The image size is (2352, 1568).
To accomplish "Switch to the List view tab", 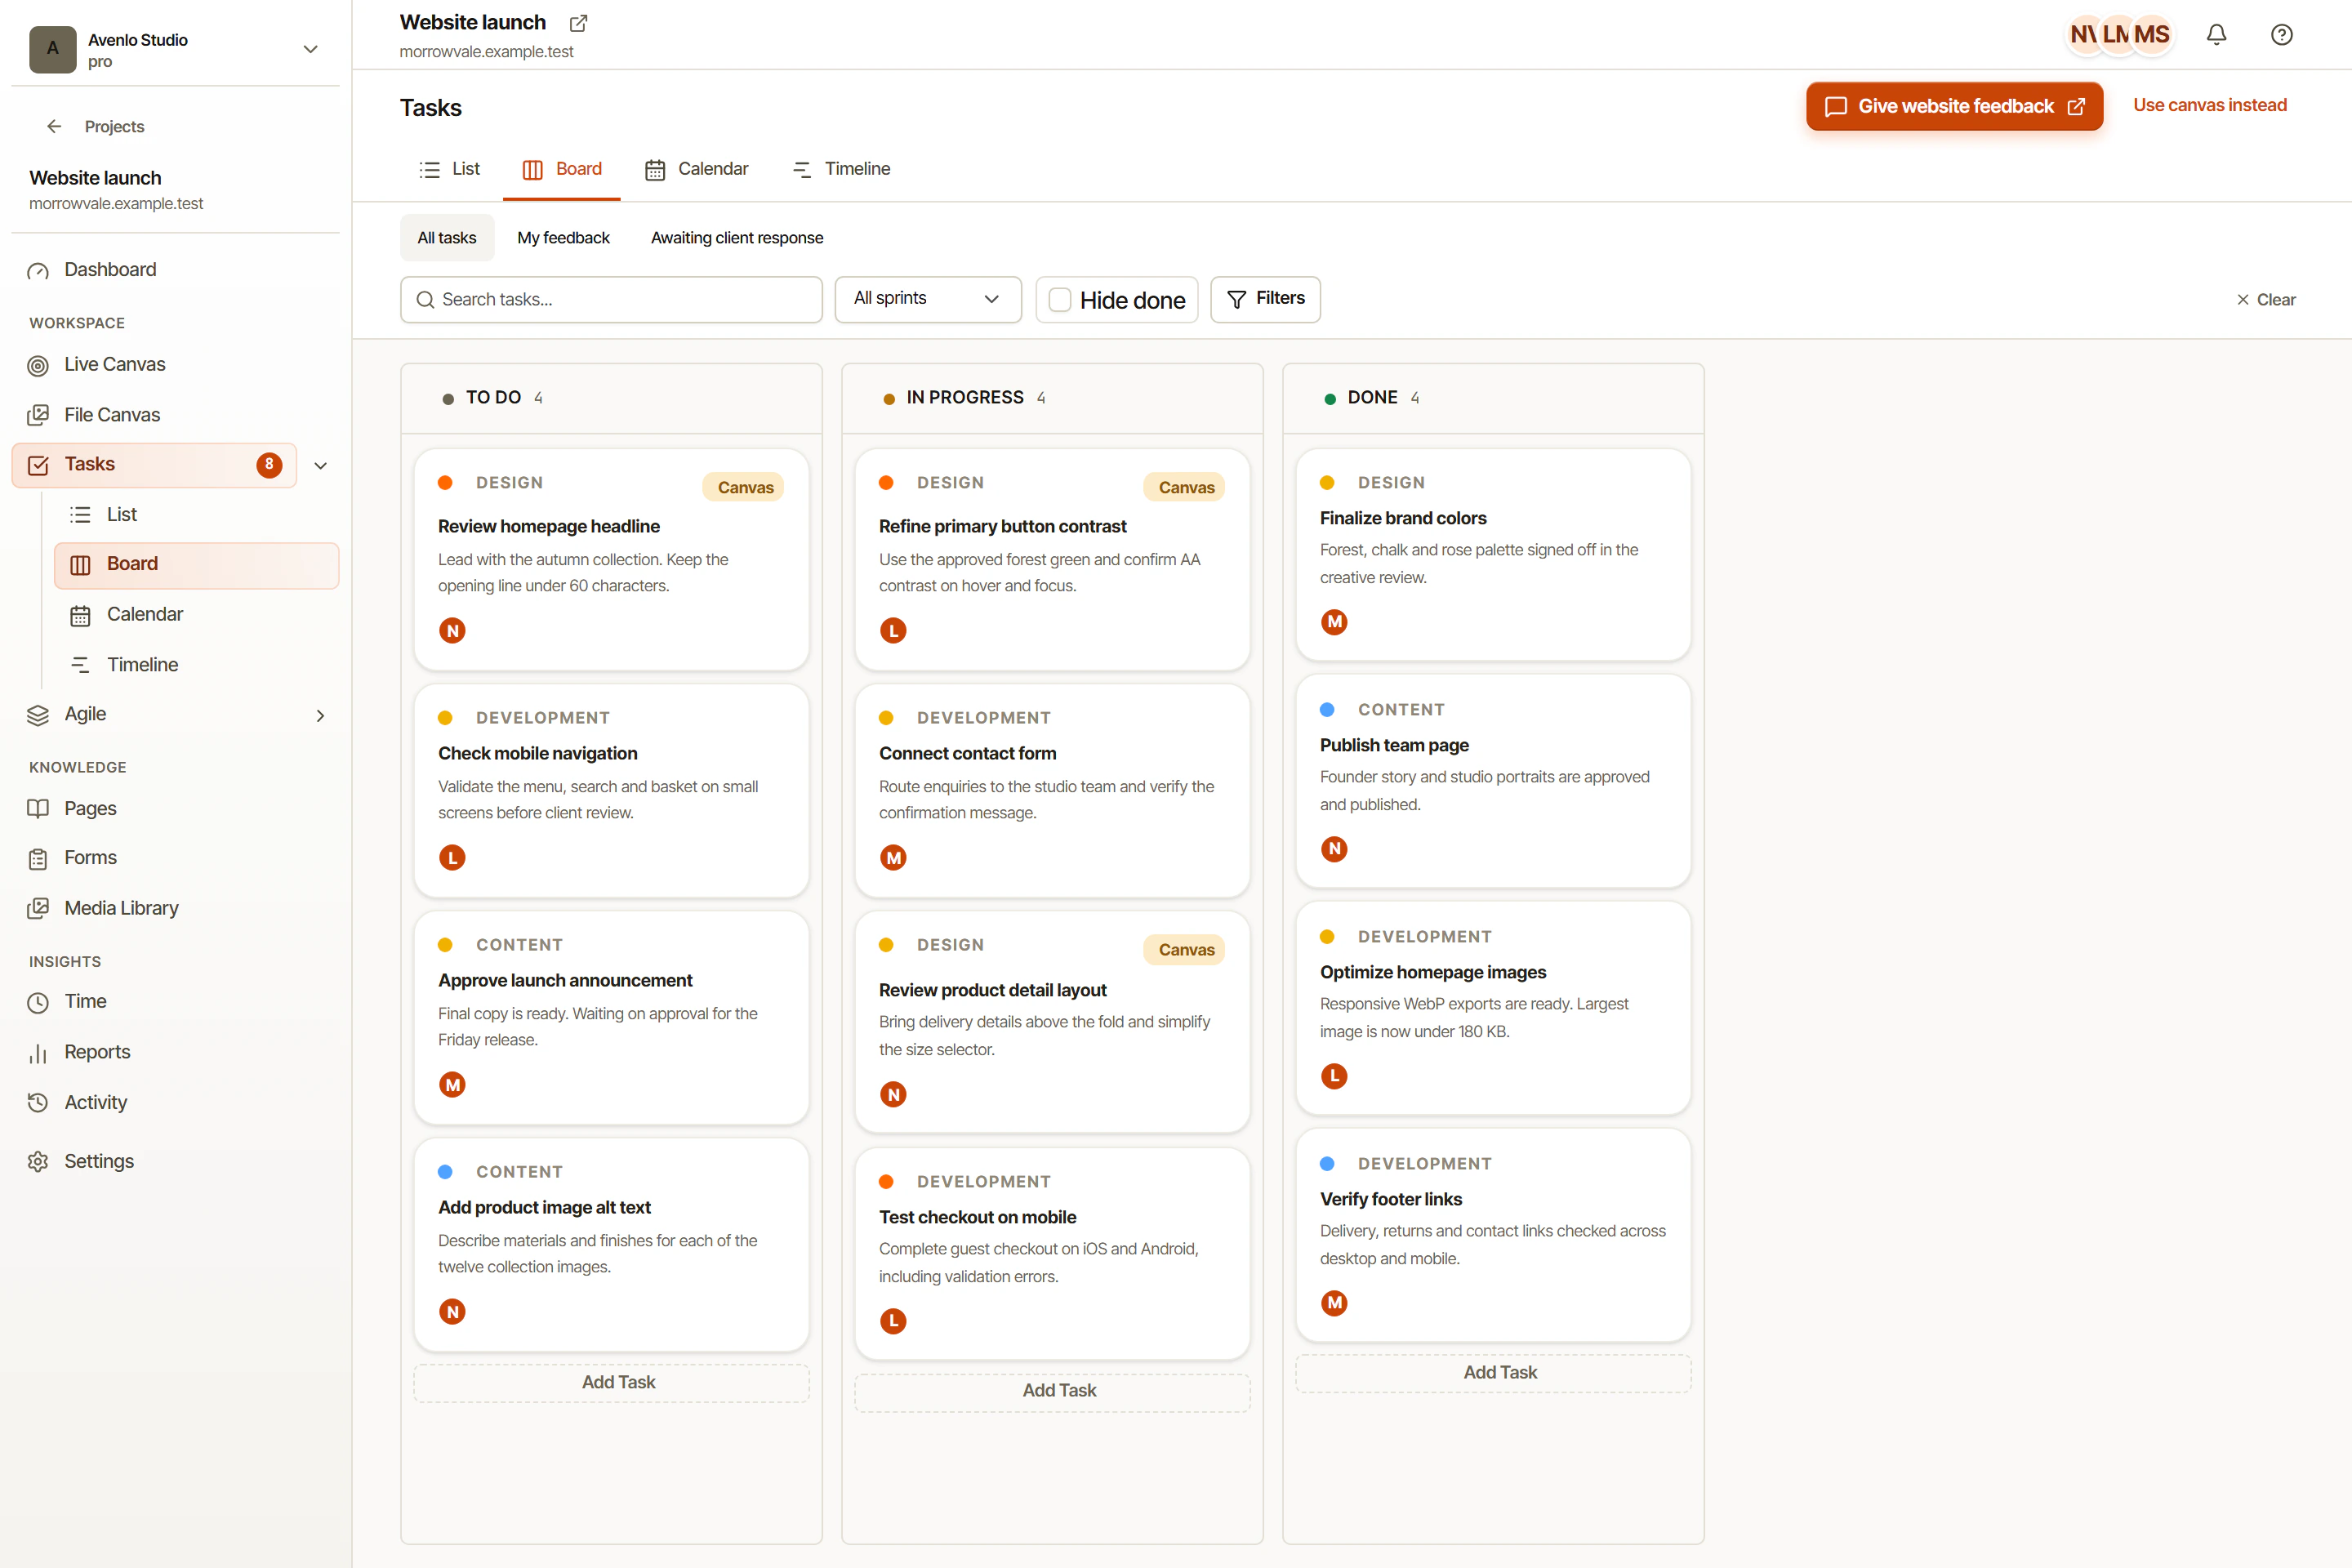I will (450, 169).
